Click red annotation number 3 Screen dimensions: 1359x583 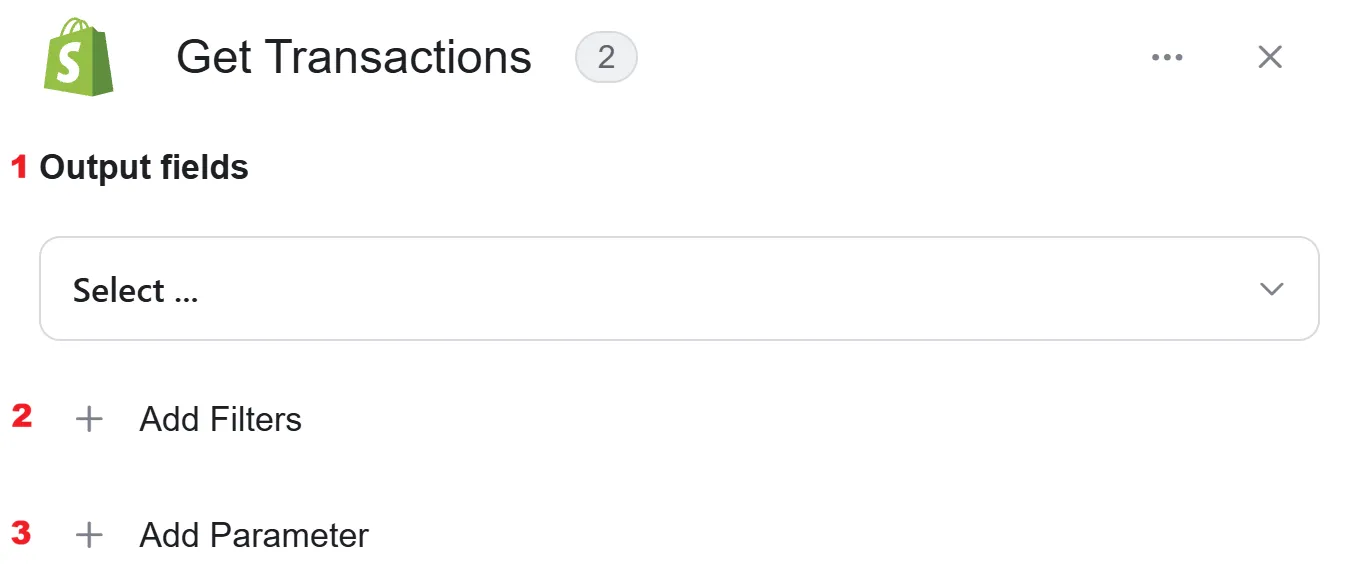pos(21,533)
